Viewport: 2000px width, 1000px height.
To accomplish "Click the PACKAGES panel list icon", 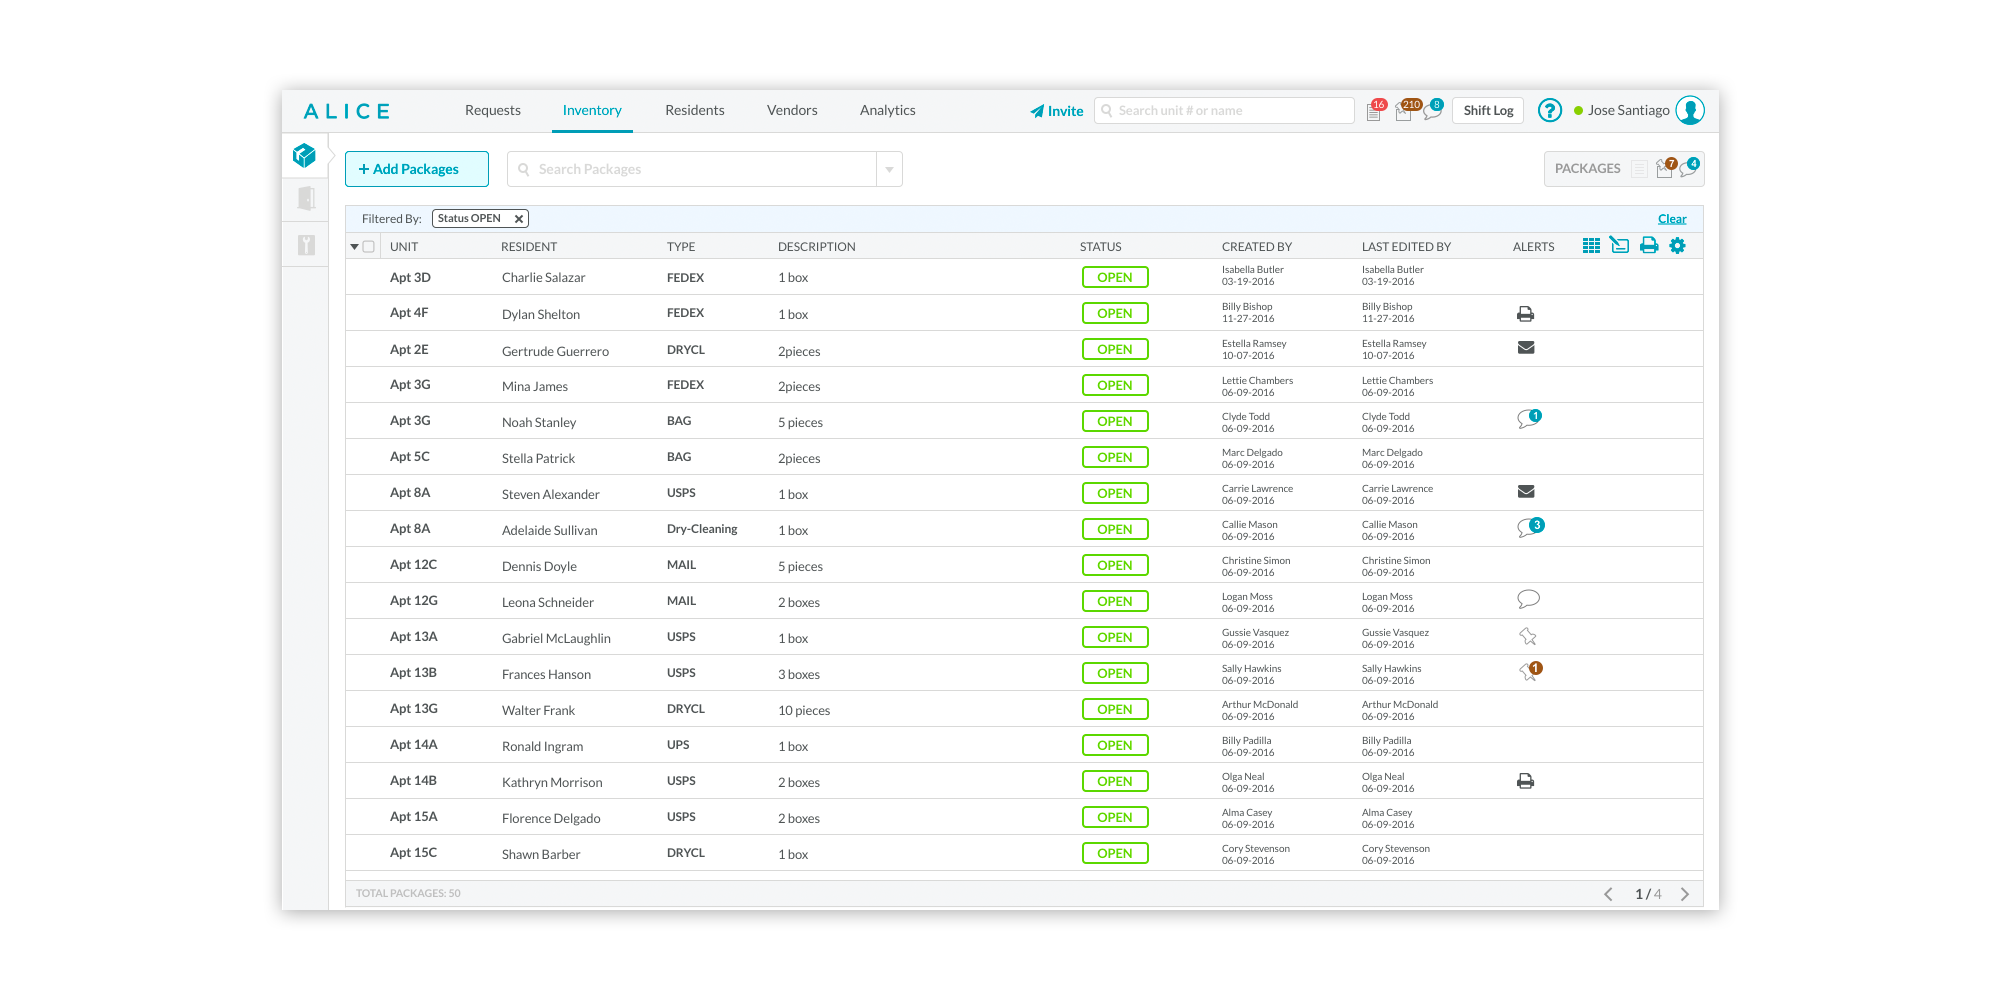I will [1639, 169].
